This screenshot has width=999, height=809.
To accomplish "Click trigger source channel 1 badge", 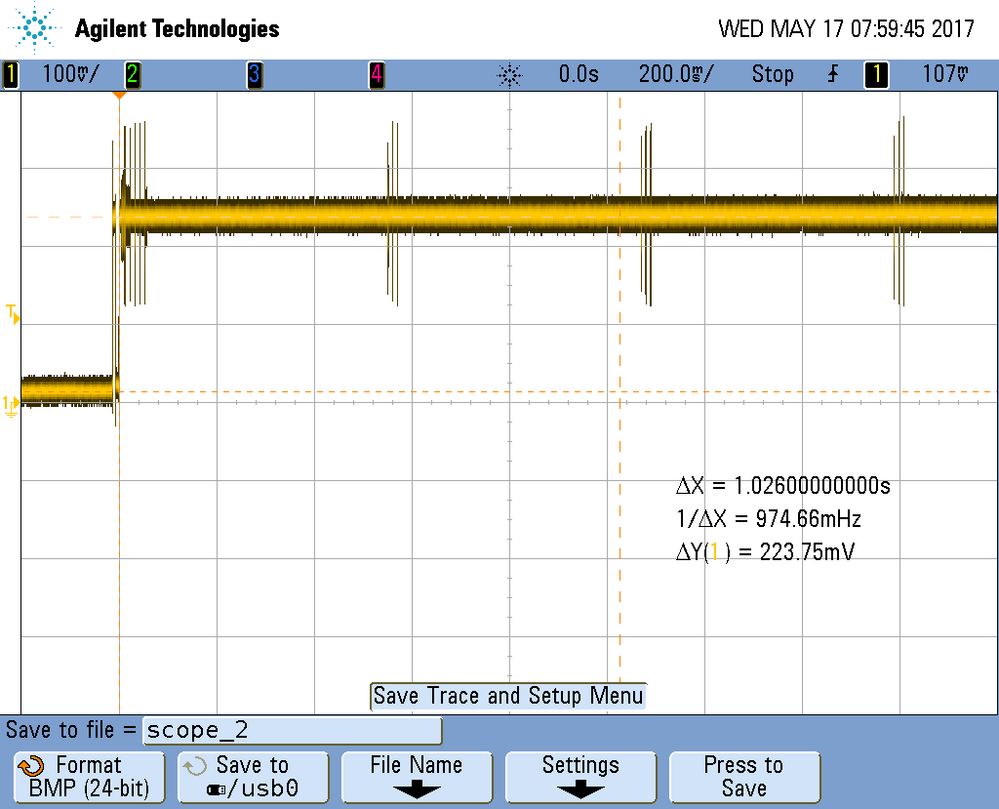I will pyautogui.click(x=876, y=75).
